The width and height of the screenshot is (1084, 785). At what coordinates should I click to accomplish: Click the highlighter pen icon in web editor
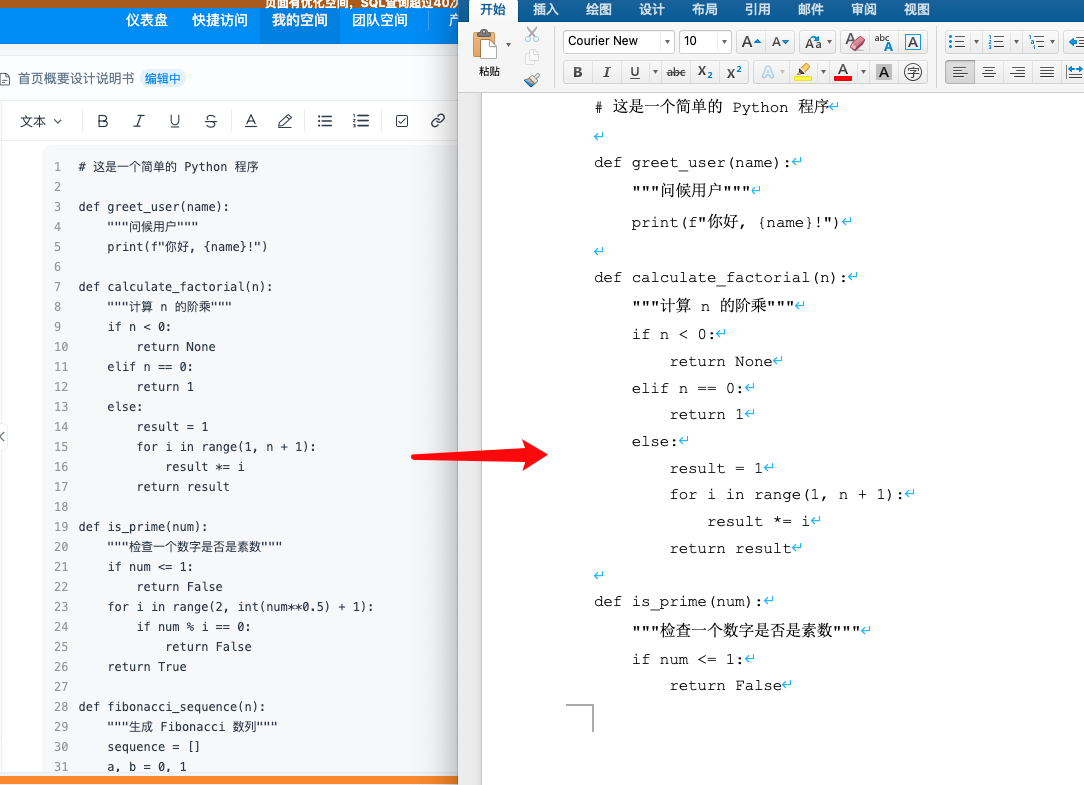[285, 121]
